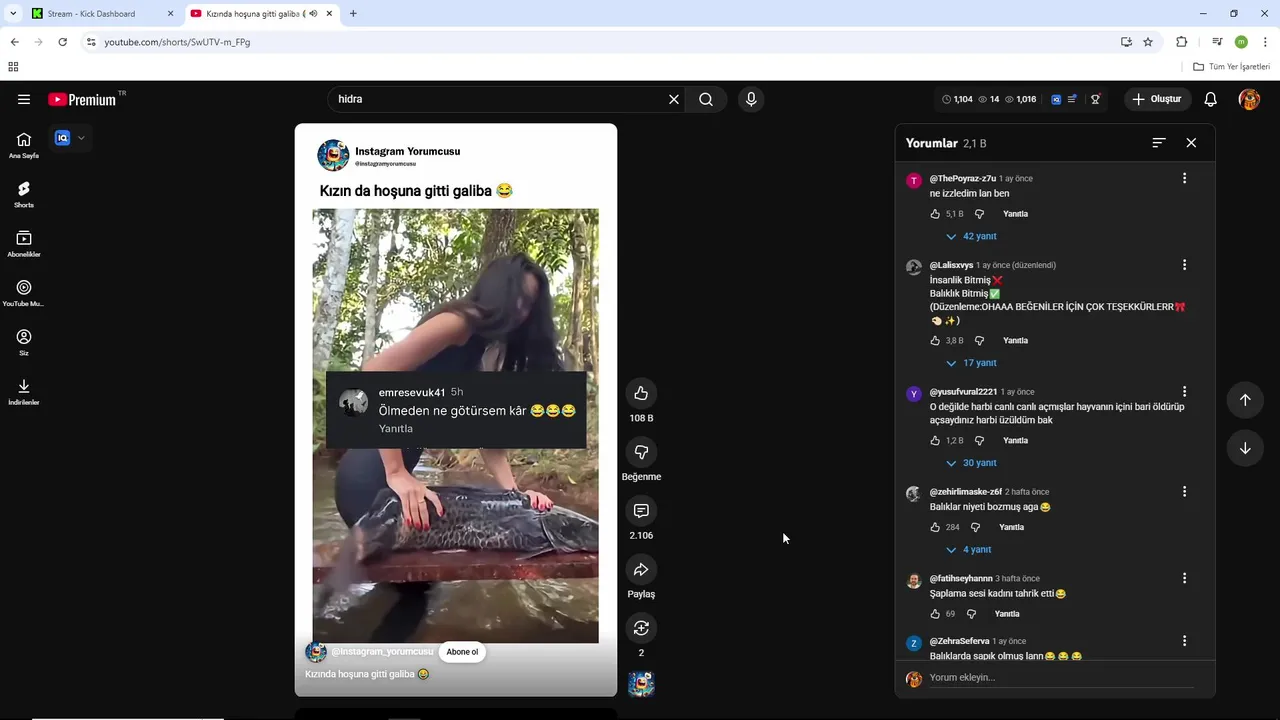Like the comment by @zehirlimaske-z6f
This screenshot has height=720, width=1280.
click(x=936, y=527)
